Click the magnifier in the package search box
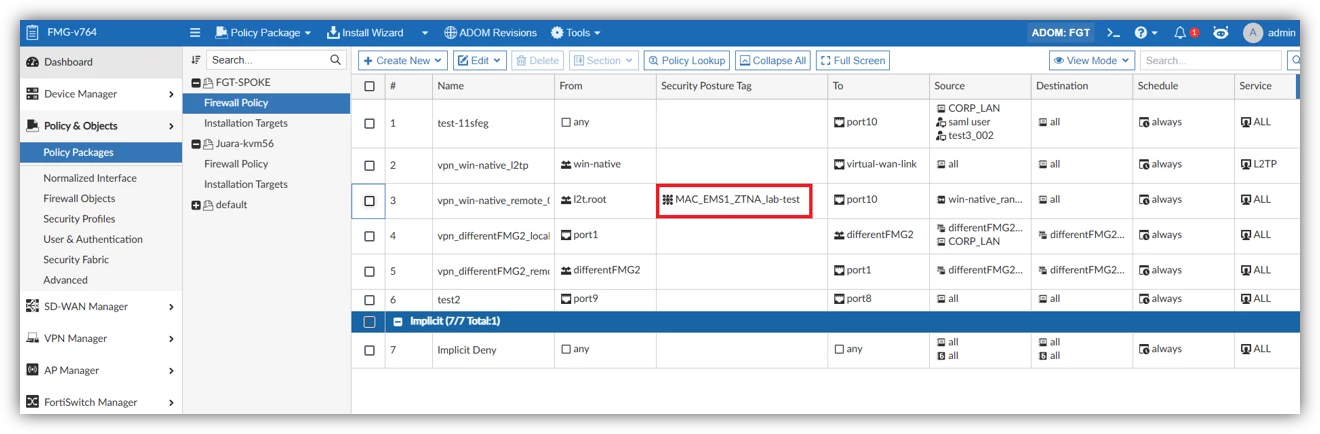The height and width of the screenshot is (434, 1320). tap(336, 60)
